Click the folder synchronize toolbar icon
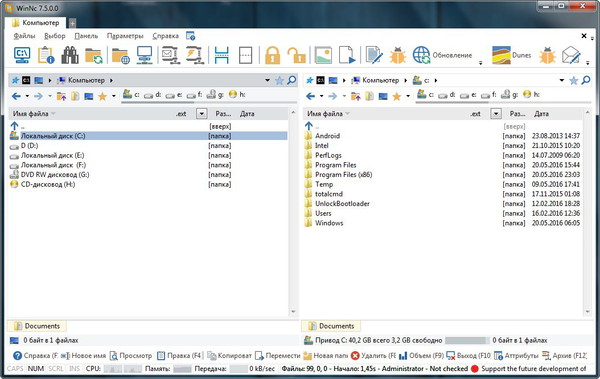600x379 pixels. coord(94,55)
